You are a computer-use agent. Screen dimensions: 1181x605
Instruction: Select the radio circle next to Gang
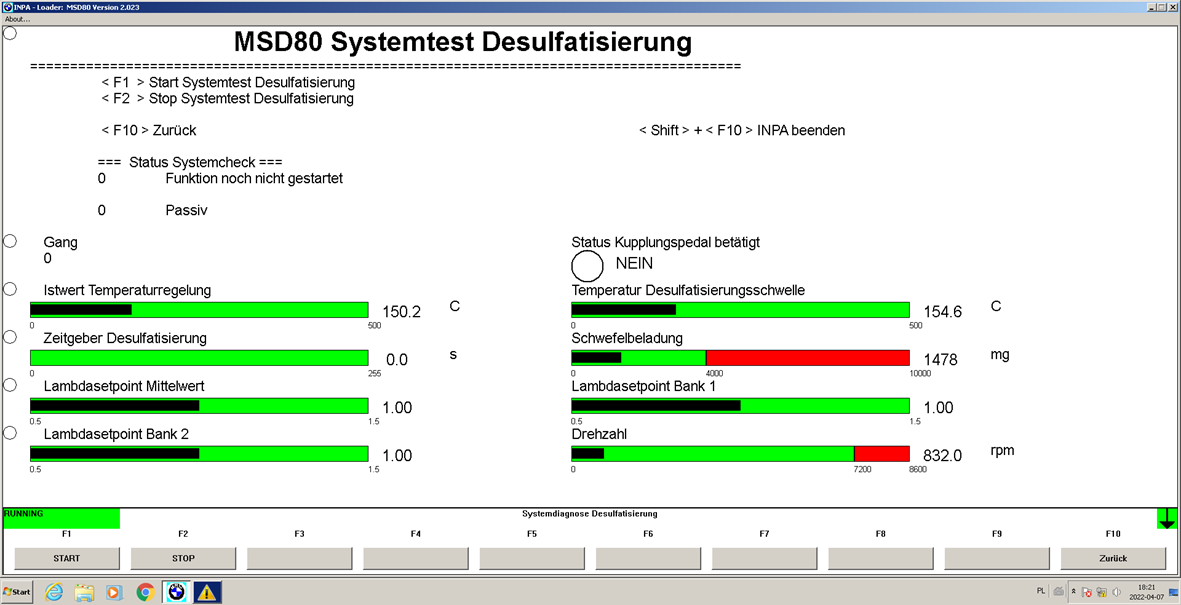(11, 241)
